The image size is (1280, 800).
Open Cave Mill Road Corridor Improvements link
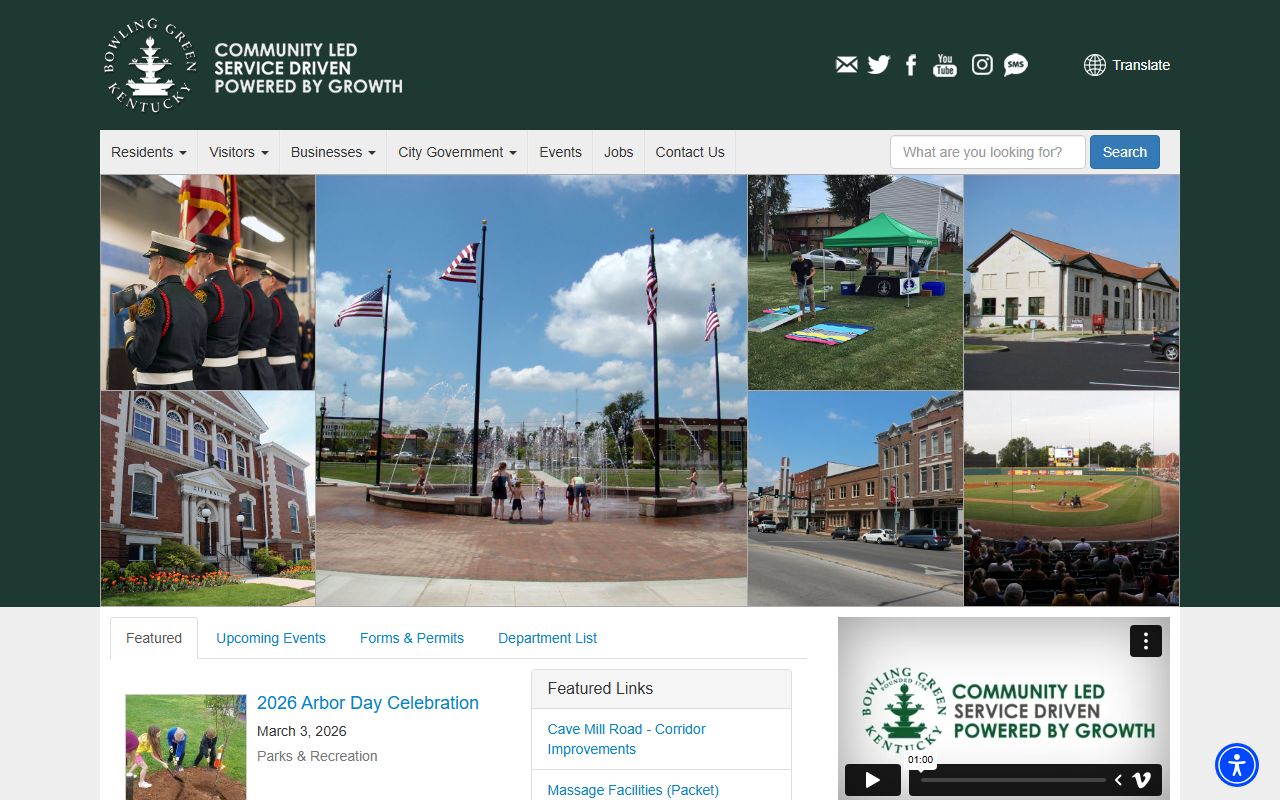click(627, 739)
